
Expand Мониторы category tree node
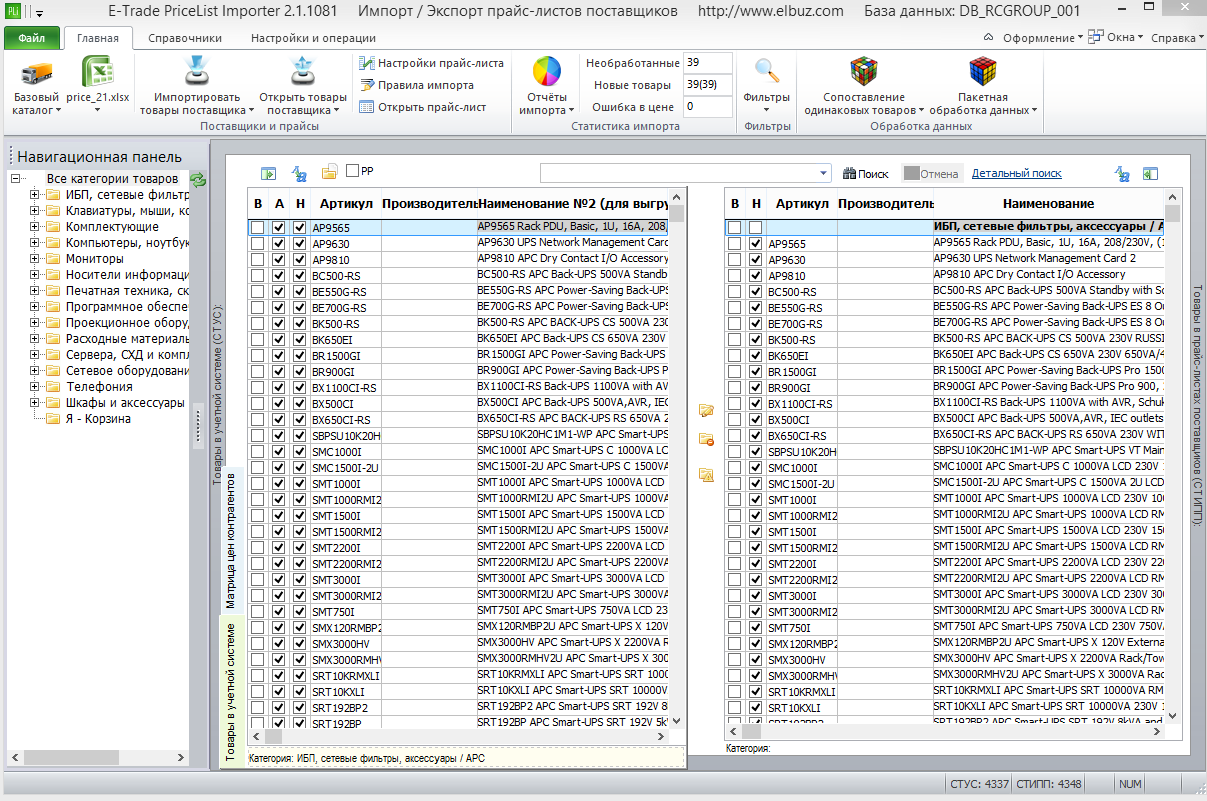coord(35,259)
